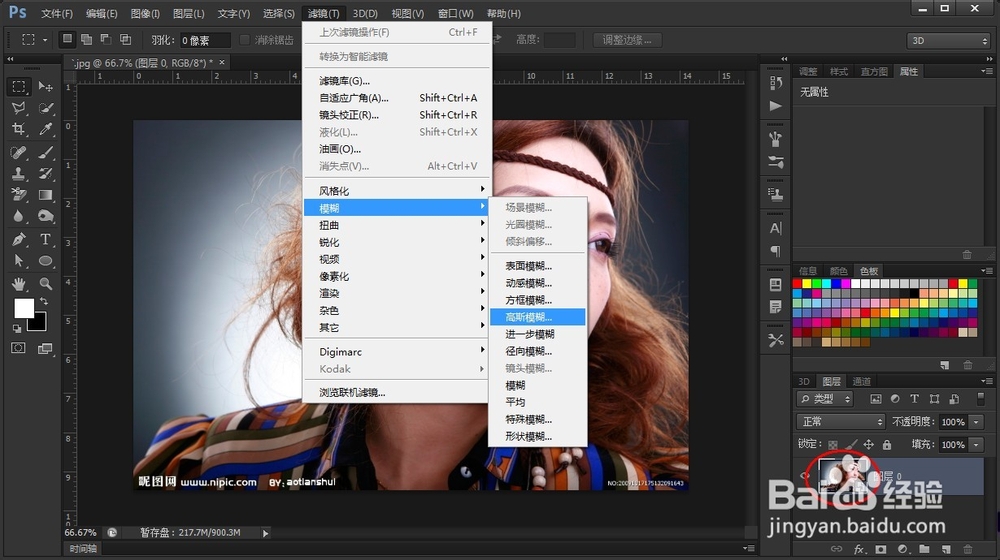Click the white foreground color swatch
The image size is (1000, 560).
(23, 308)
